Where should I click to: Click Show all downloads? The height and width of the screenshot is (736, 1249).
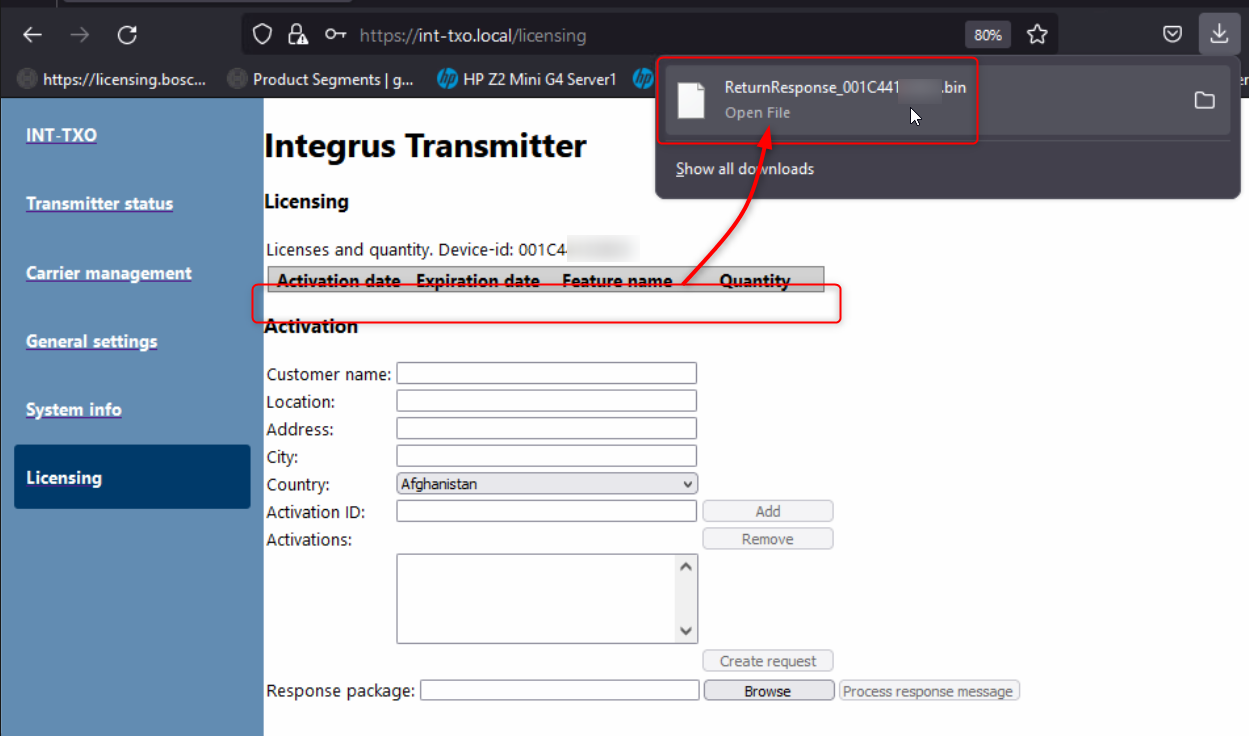tap(744, 169)
